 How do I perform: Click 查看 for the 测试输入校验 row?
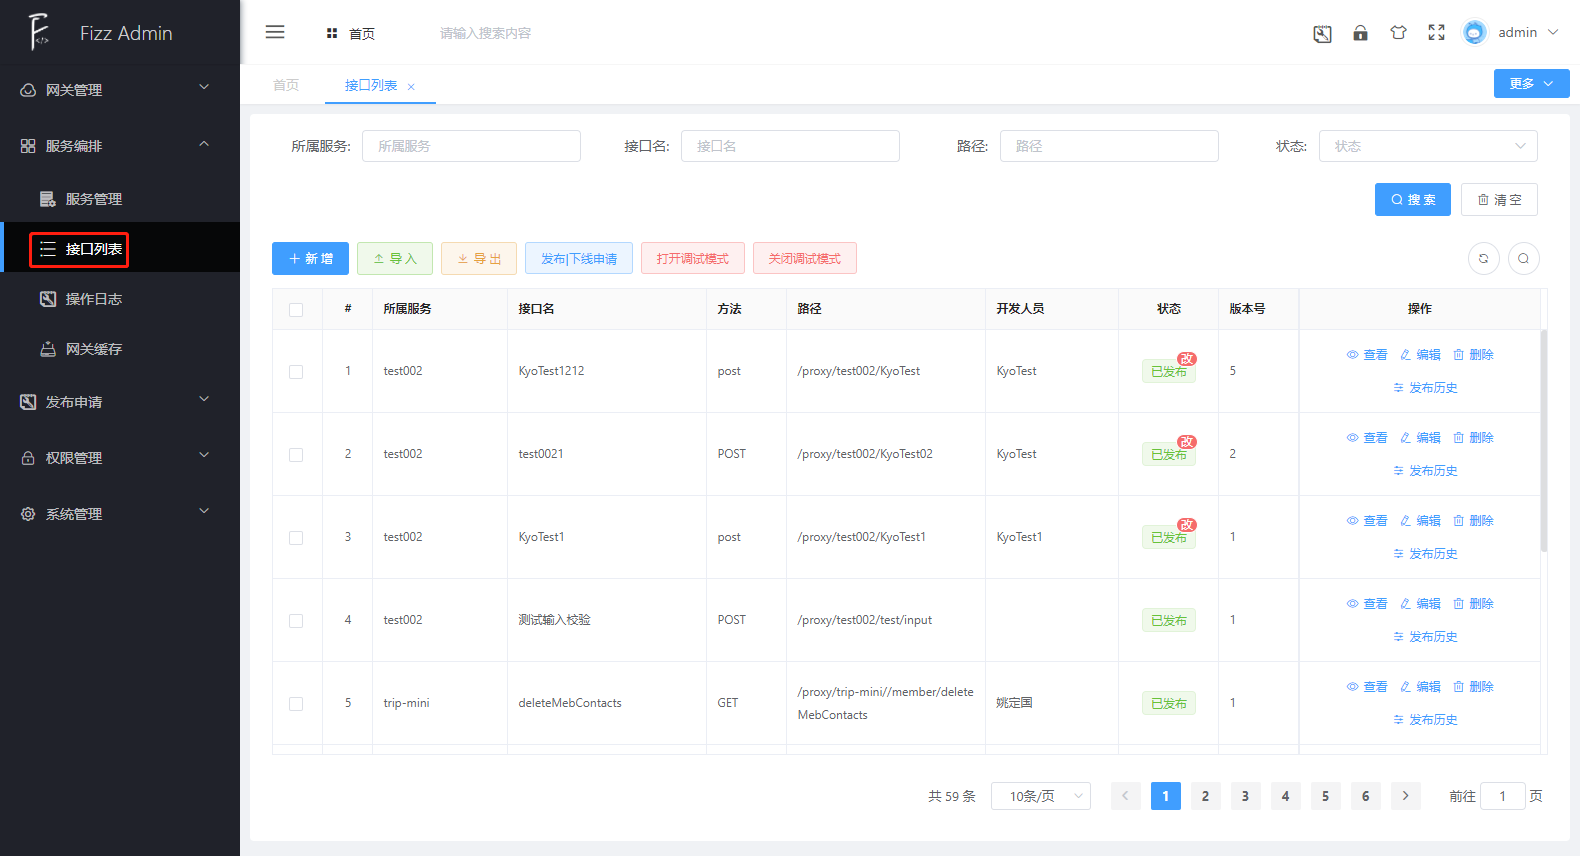[1367, 604]
